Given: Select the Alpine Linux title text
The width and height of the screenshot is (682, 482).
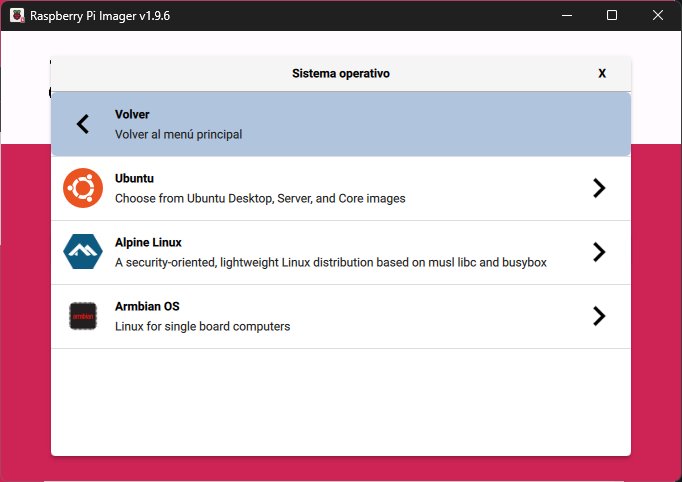Looking at the screenshot, I should click(x=148, y=242).
